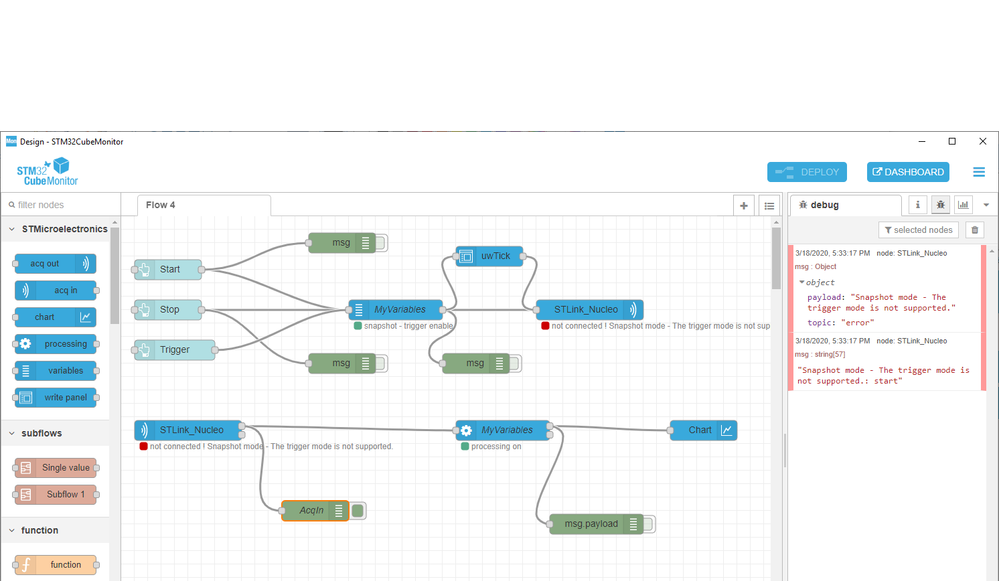999x581 pixels.
Task: Select the function palette node
Action: click(55, 565)
